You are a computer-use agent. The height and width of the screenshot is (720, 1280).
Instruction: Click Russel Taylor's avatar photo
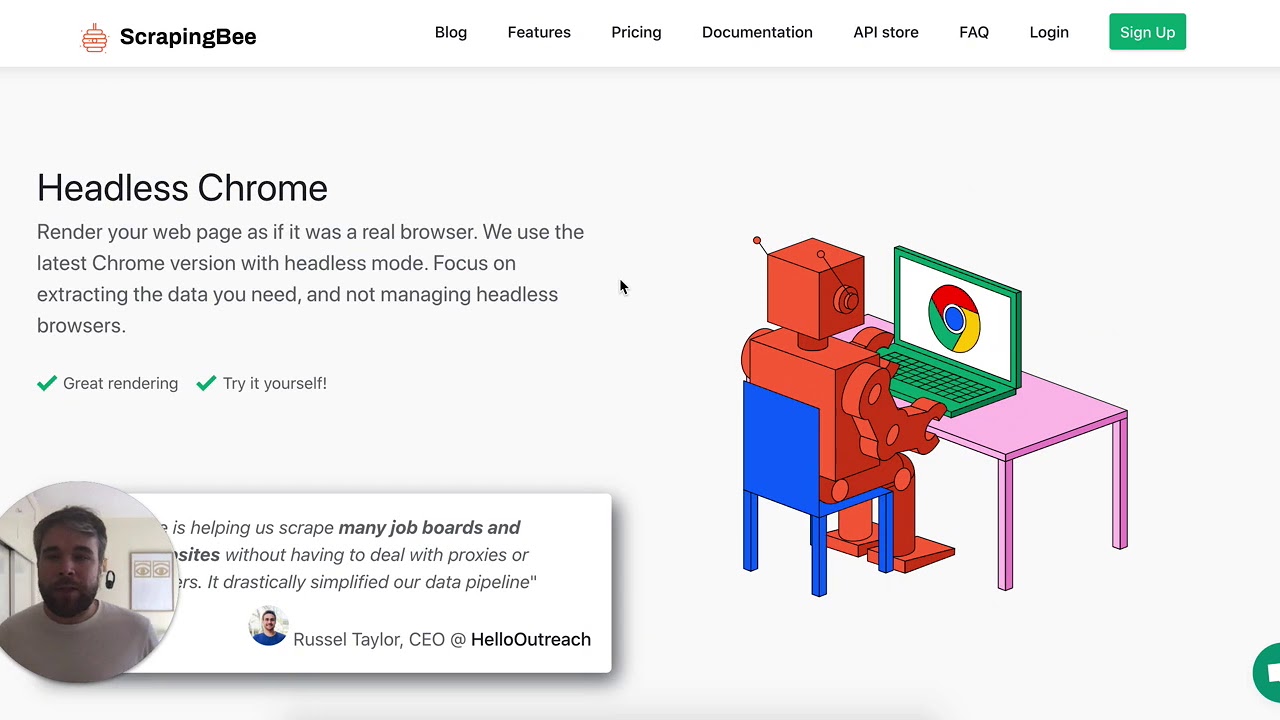[x=268, y=626]
